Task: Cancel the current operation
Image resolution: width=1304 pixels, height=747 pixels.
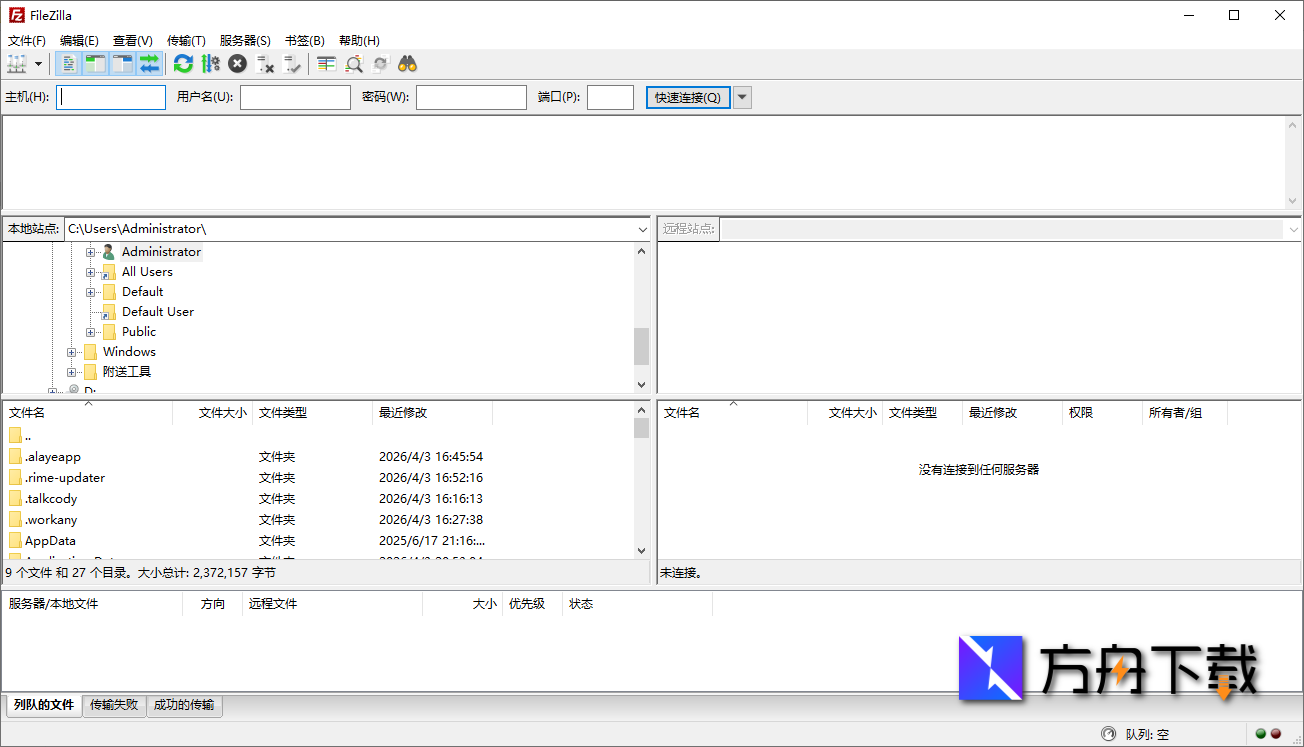Action: pos(237,63)
